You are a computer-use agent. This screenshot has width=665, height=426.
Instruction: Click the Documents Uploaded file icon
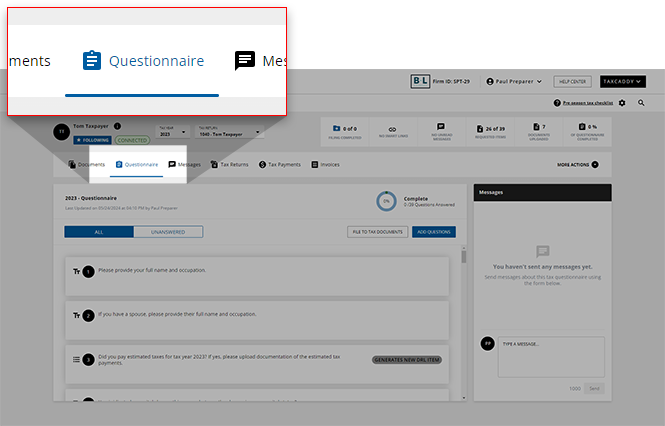pos(536,126)
